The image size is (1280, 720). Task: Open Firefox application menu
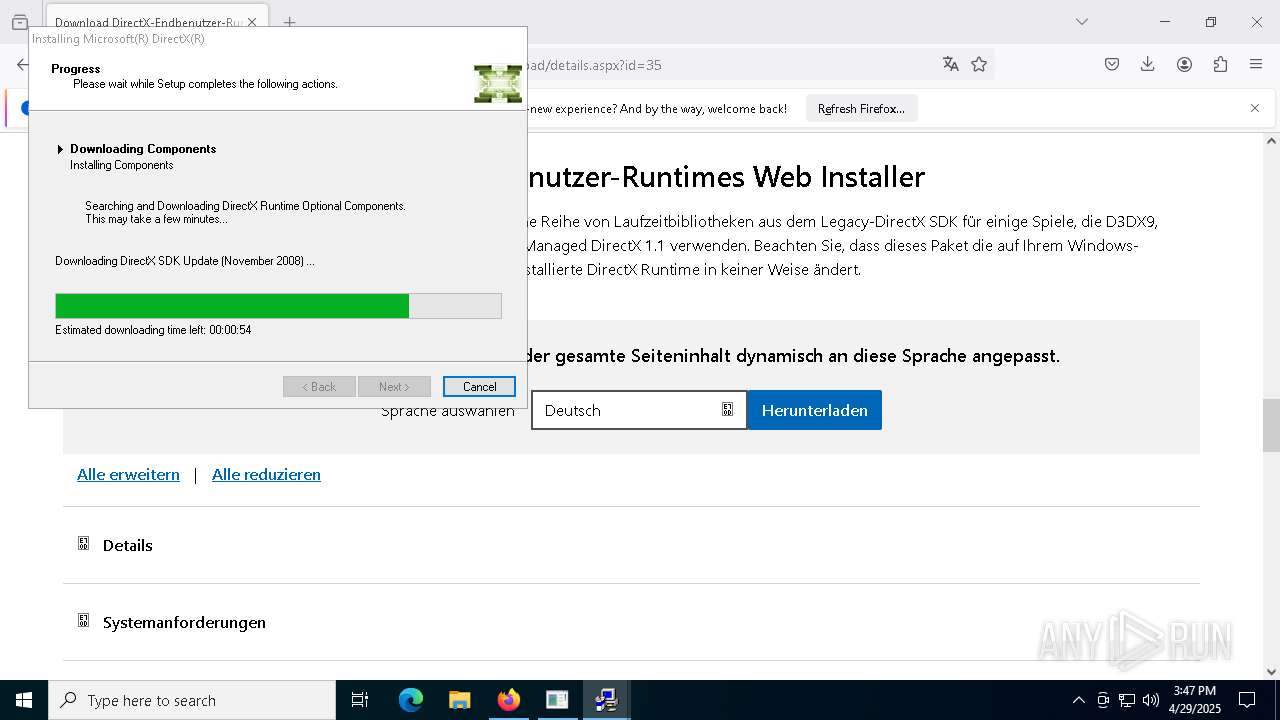click(x=1256, y=65)
